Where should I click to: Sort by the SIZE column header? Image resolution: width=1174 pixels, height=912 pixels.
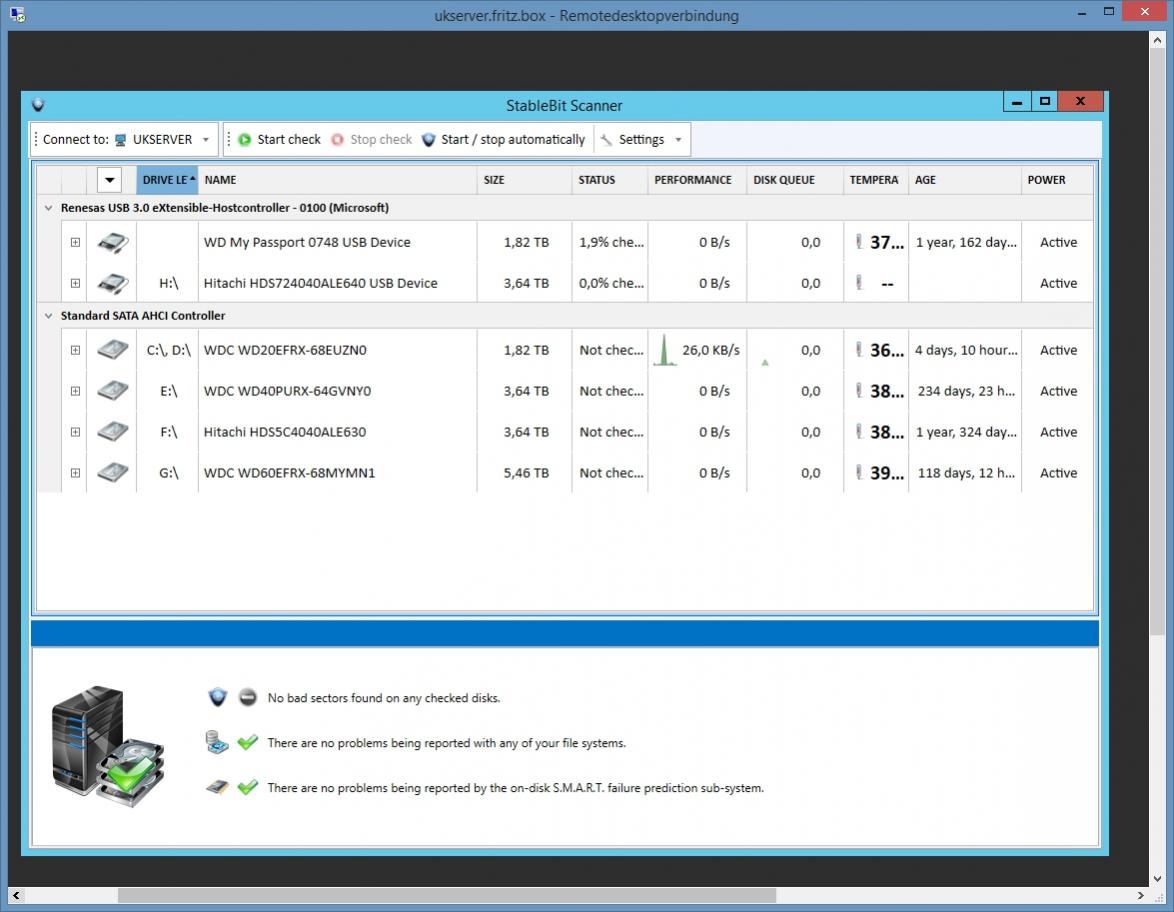(x=524, y=180)
